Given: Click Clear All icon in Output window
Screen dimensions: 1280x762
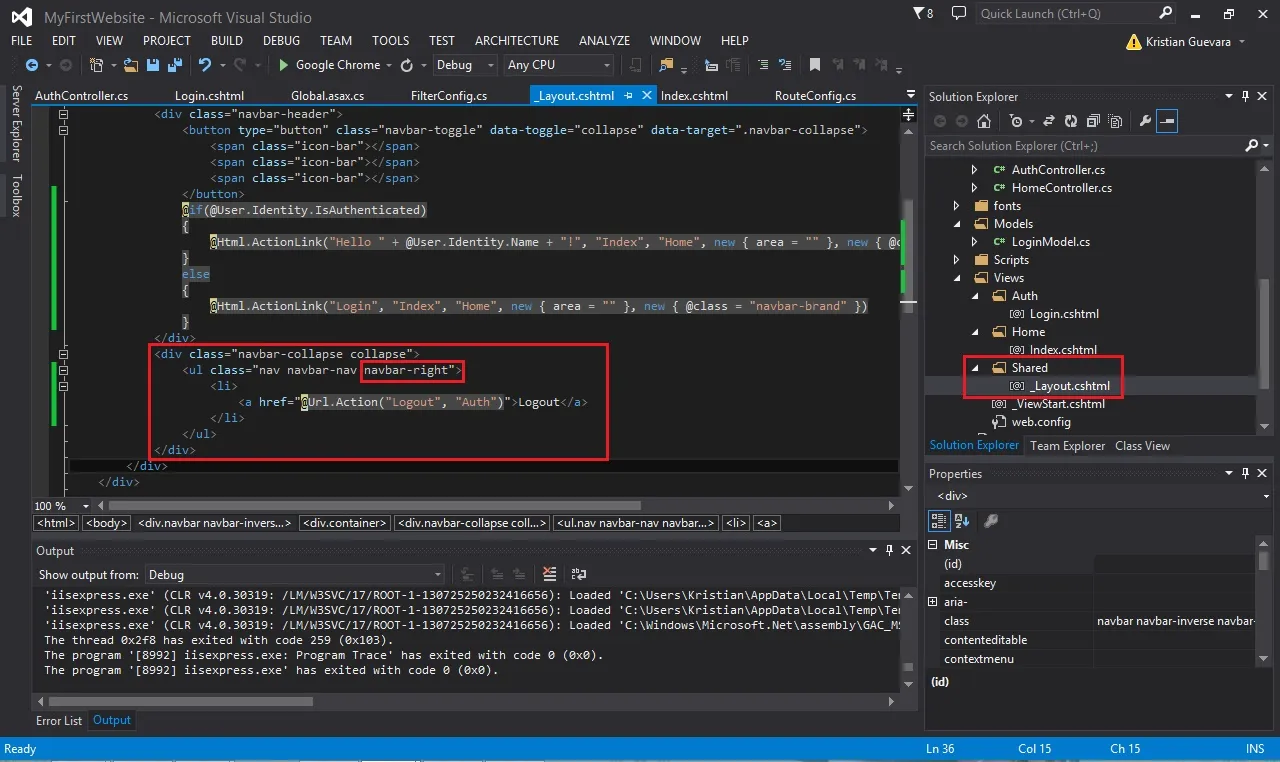Looking at the screenshot, I should coord(549,574).
